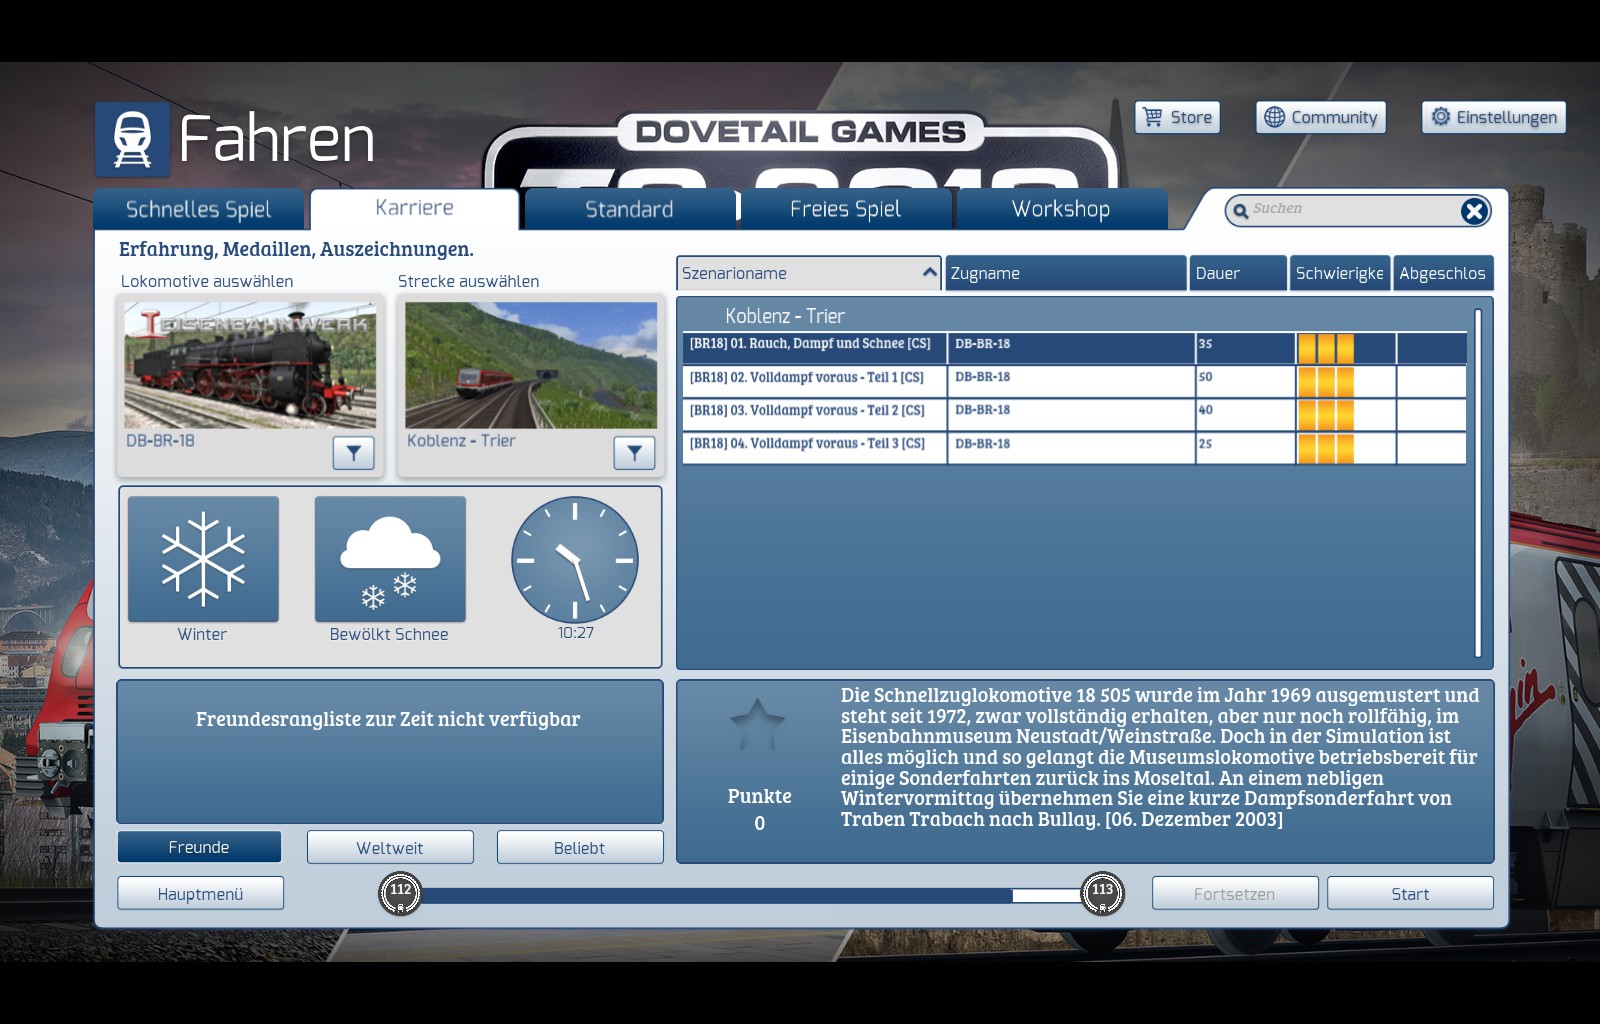Select the Koblenz - Trier route thumbnail
Viewport: 1600px width, 1024px height.
tap(531, 365)
